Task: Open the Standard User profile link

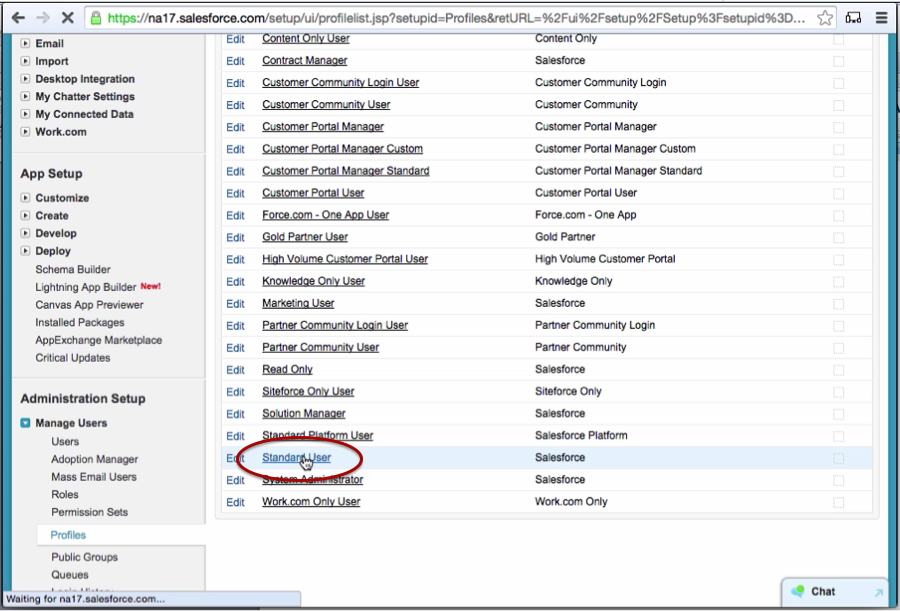Action: [296, 458]
